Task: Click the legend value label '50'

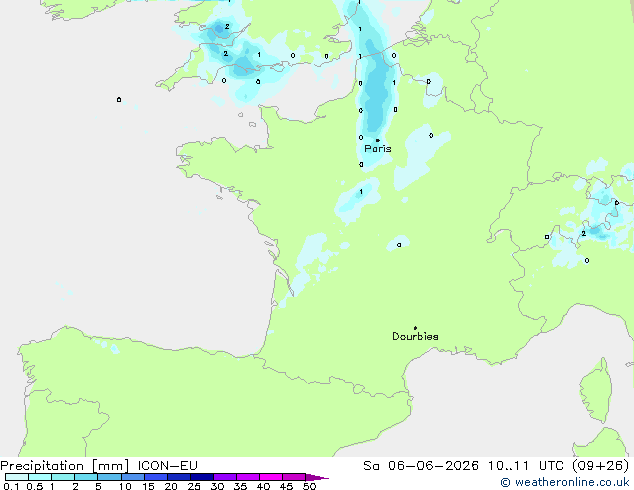Action: tap(309, 486)
